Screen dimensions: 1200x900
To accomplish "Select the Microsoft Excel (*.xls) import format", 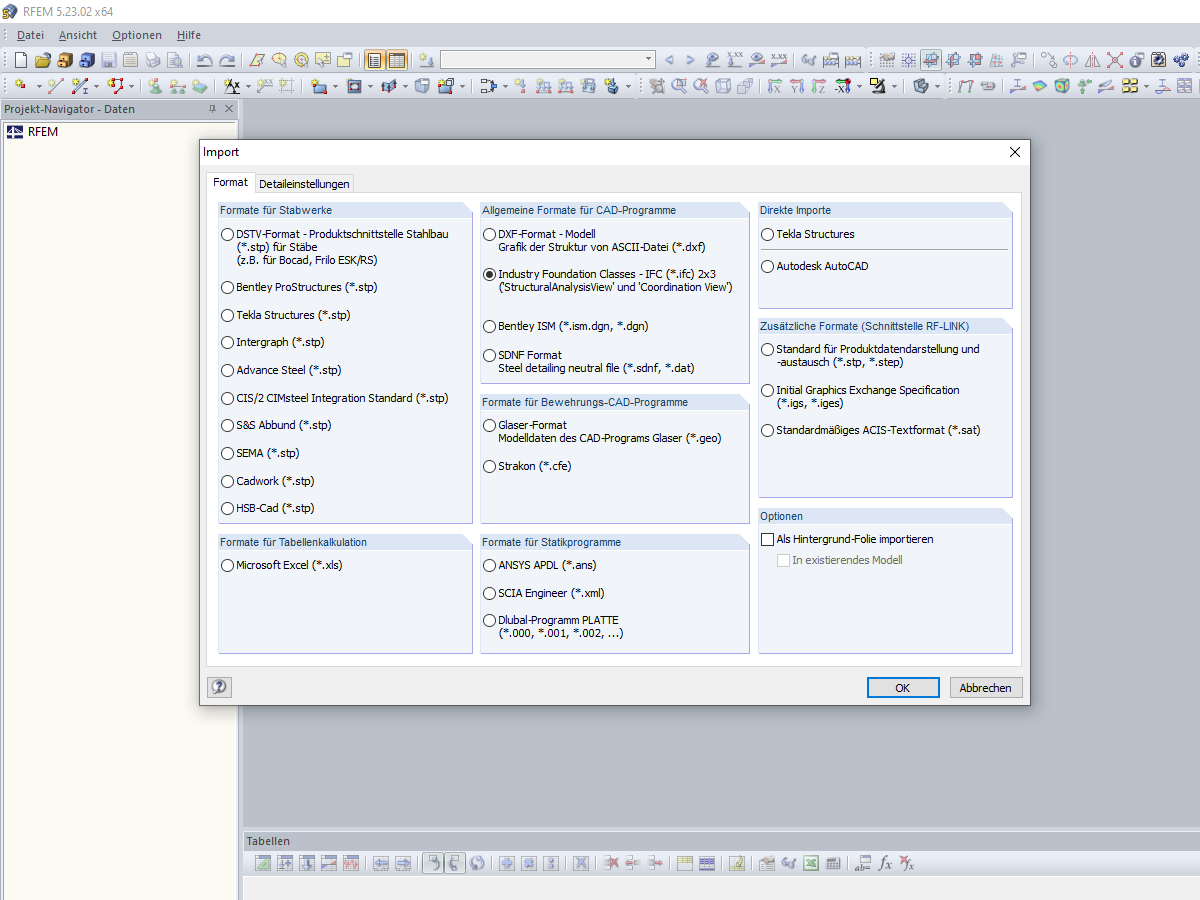I will 228,565.
